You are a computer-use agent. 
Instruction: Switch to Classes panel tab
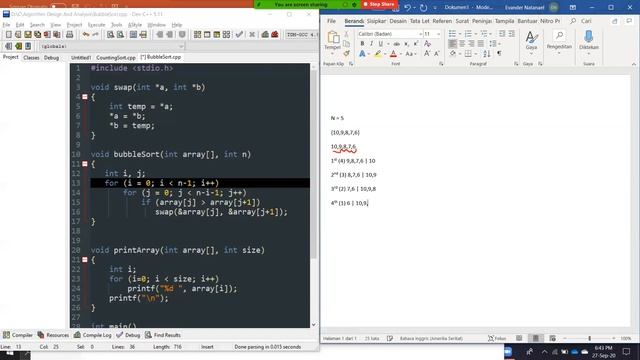tap(31, 58)
